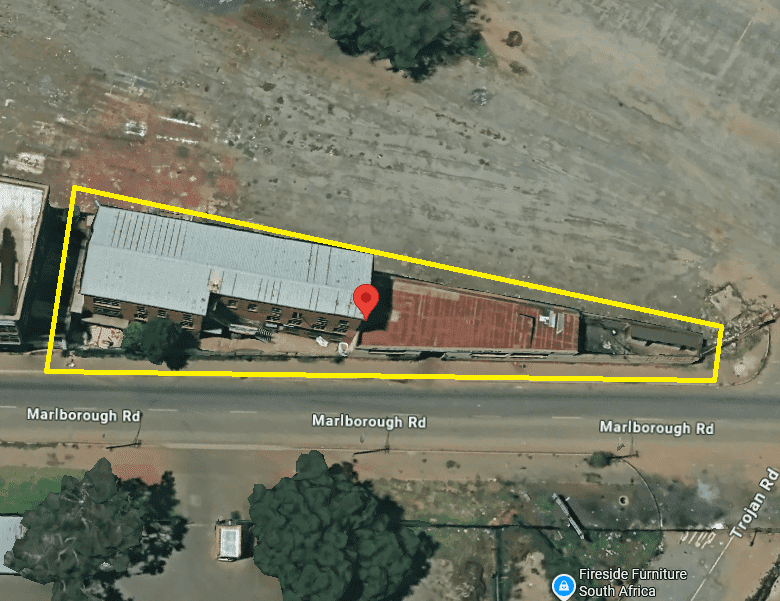This screenshot has height=601, width=780.
Task: Select the white-roofed building at left edge
Action: point(21,259)
